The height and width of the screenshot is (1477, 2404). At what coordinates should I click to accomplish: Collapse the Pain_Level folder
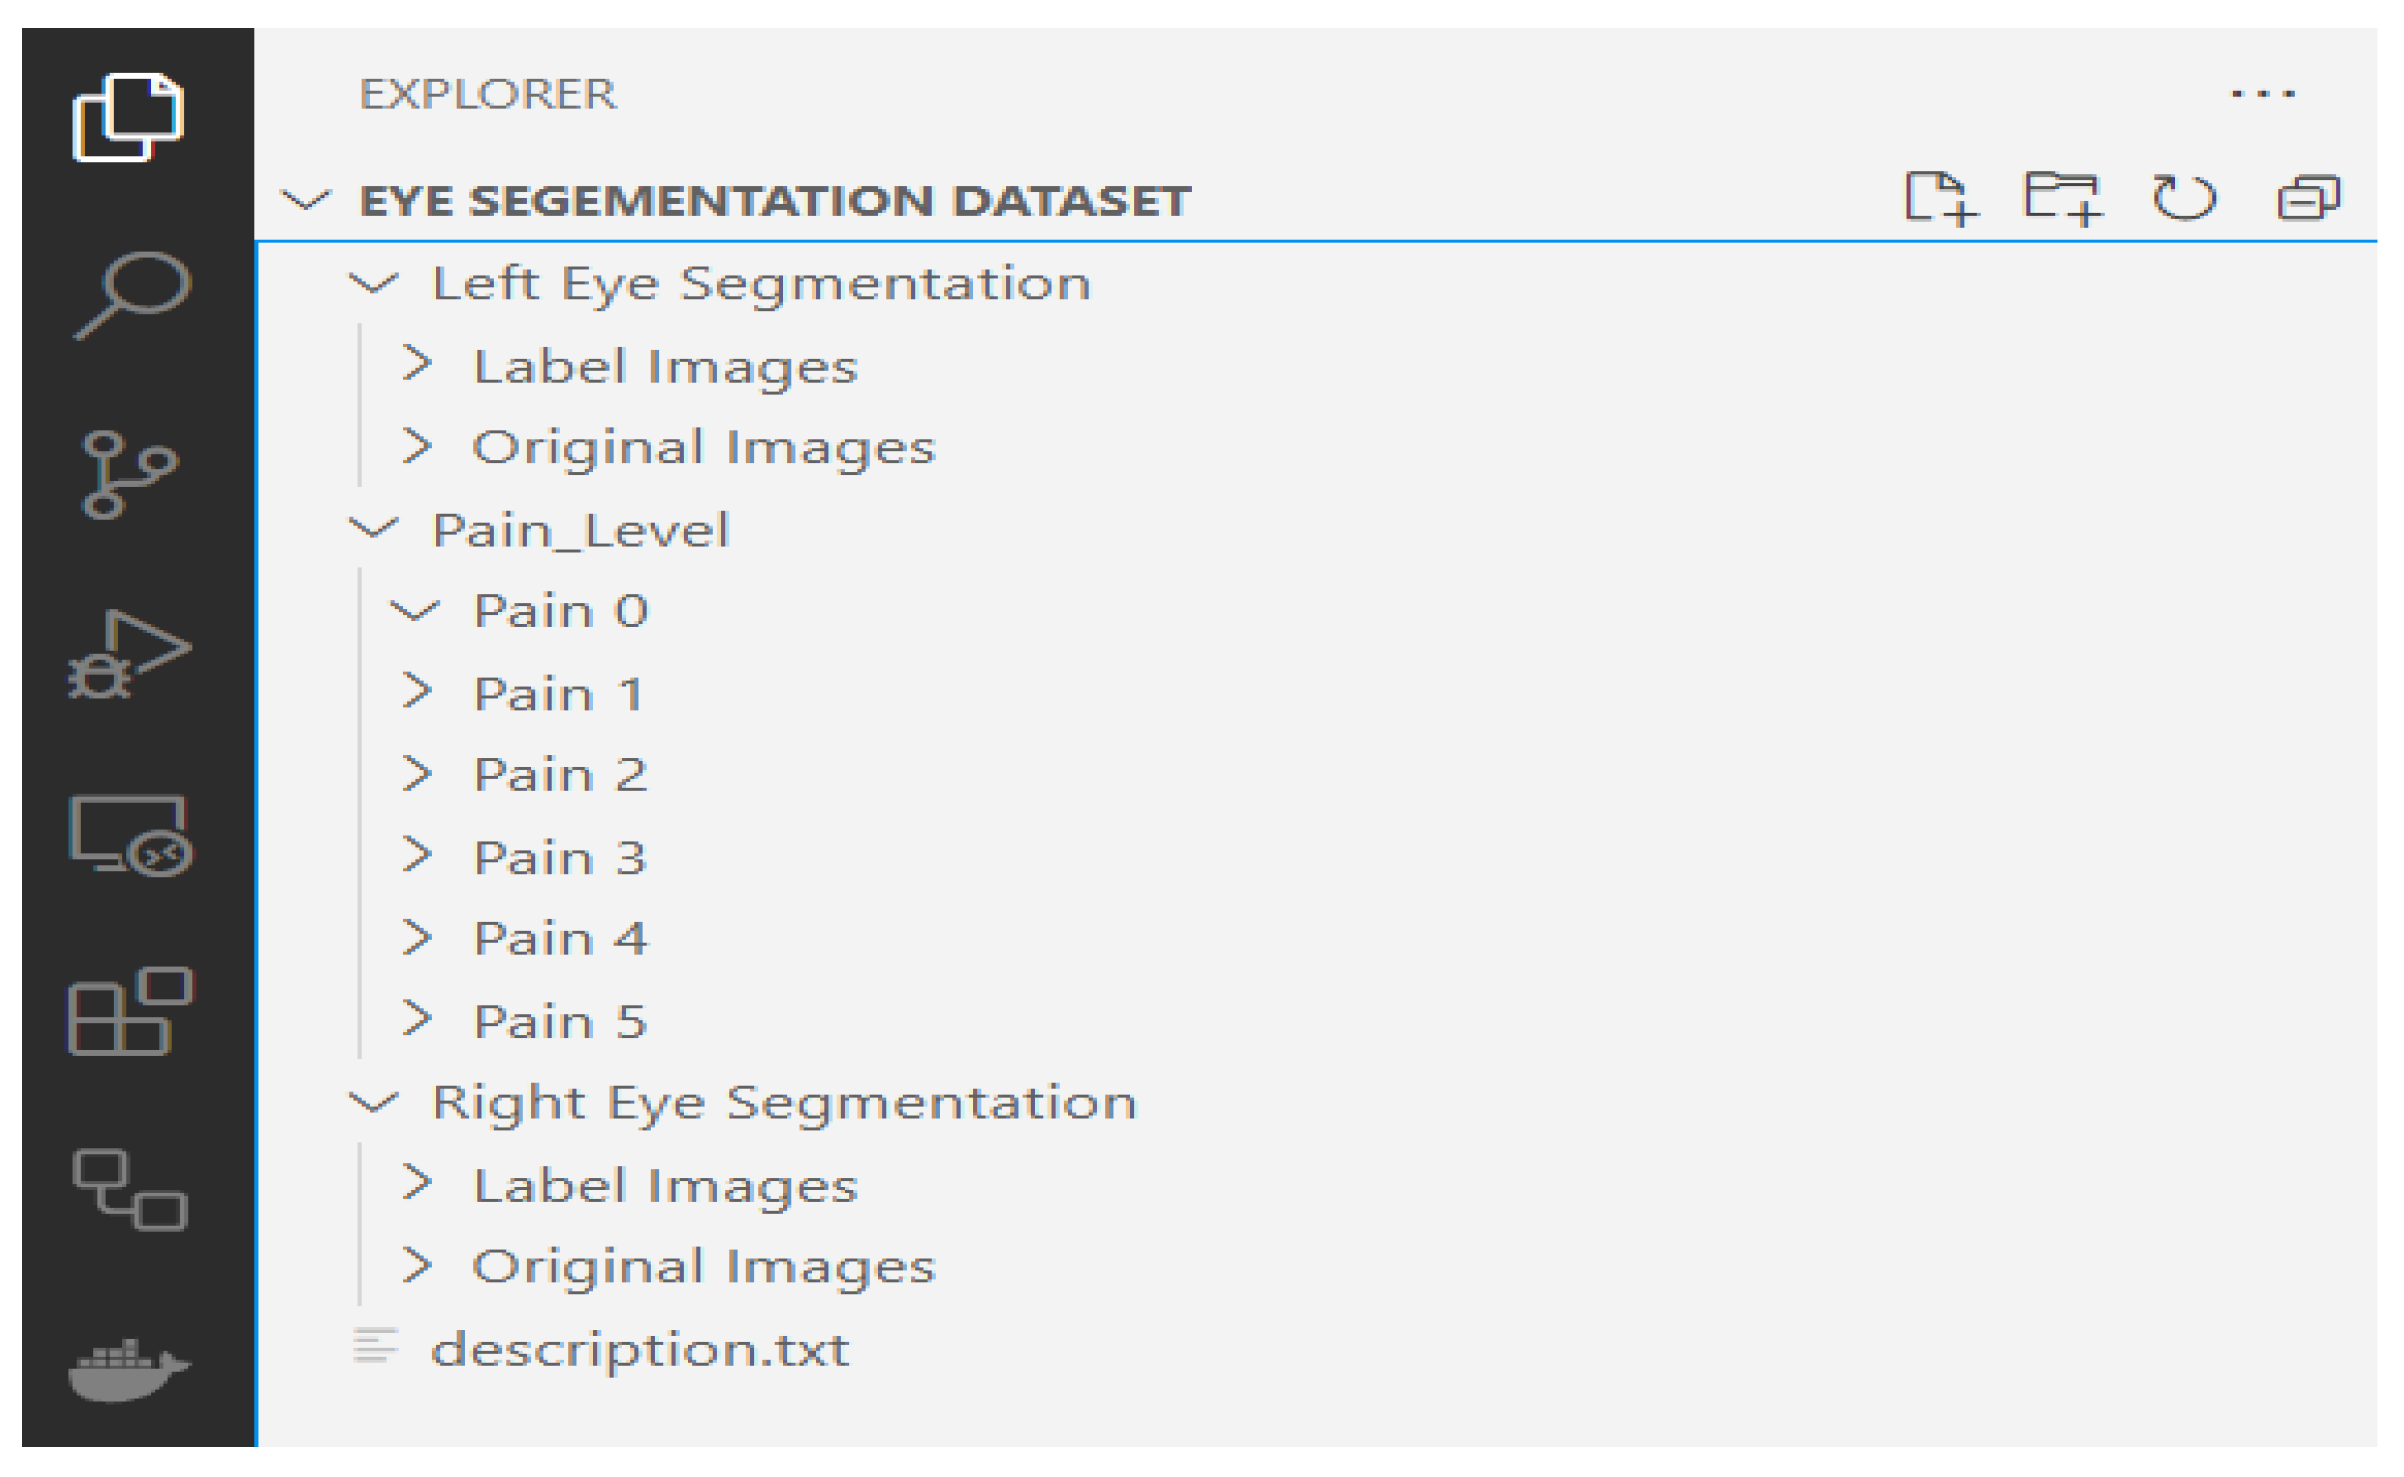coord(374,528)
